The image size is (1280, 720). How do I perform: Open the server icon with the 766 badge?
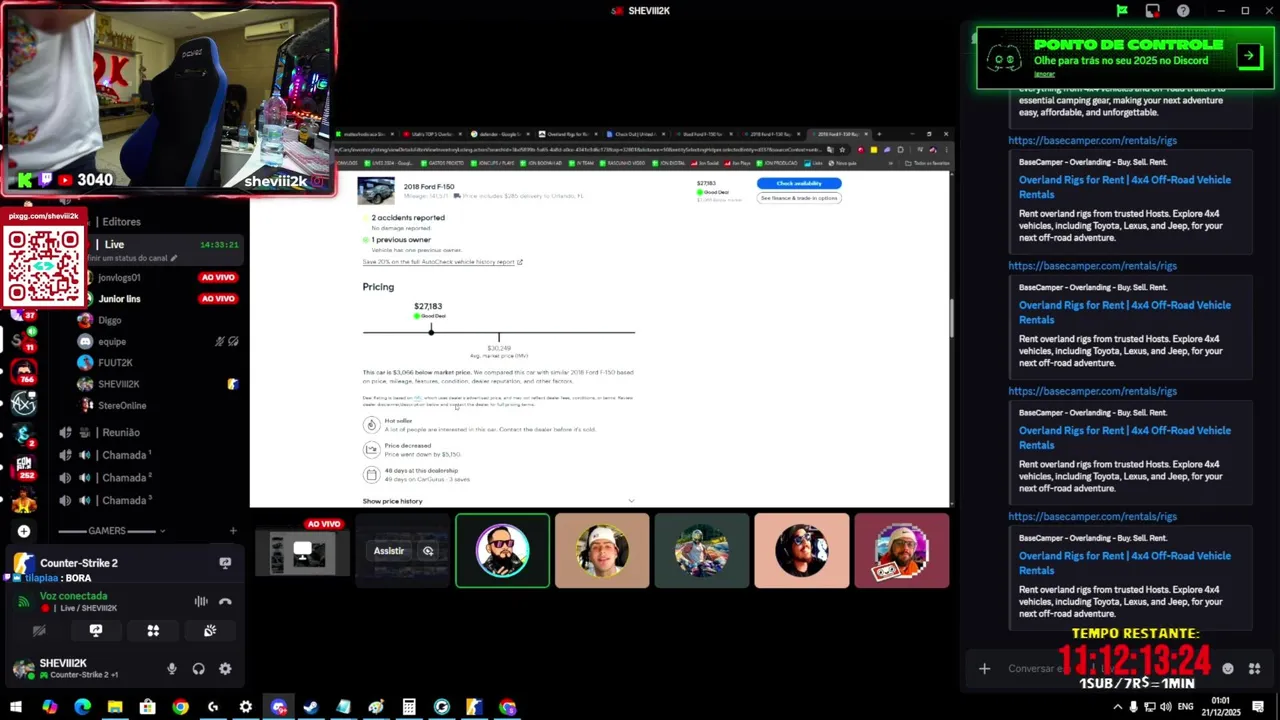(24, 371)
